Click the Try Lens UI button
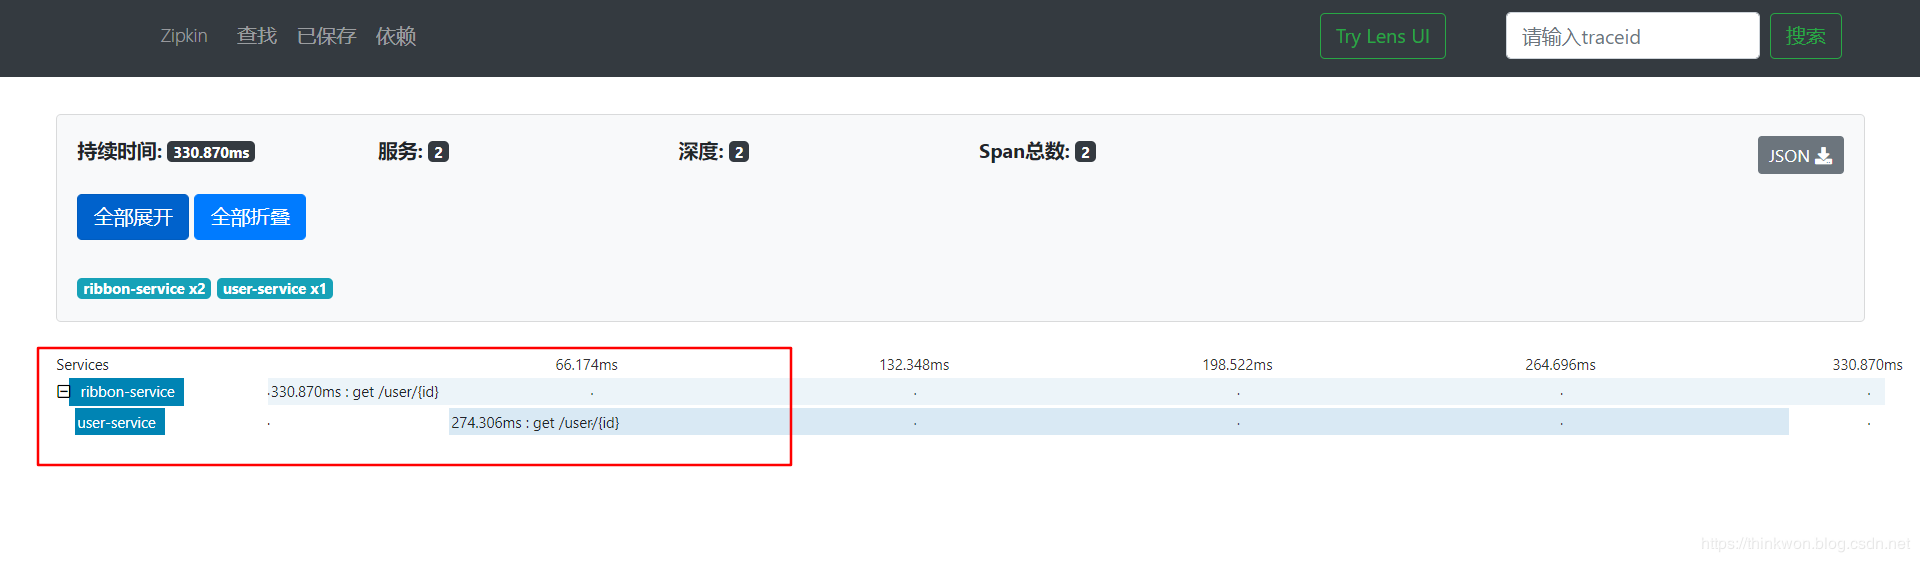Image resolution: width=1920 pixels, height=562 pixels. (1382, 36)
